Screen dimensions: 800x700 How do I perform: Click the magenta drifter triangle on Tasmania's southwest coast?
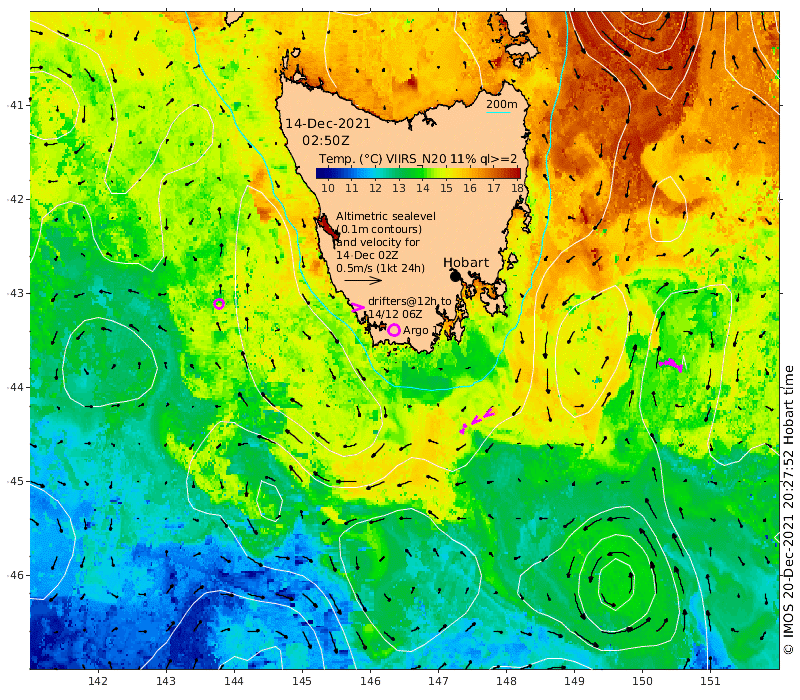tap(358, 307)
